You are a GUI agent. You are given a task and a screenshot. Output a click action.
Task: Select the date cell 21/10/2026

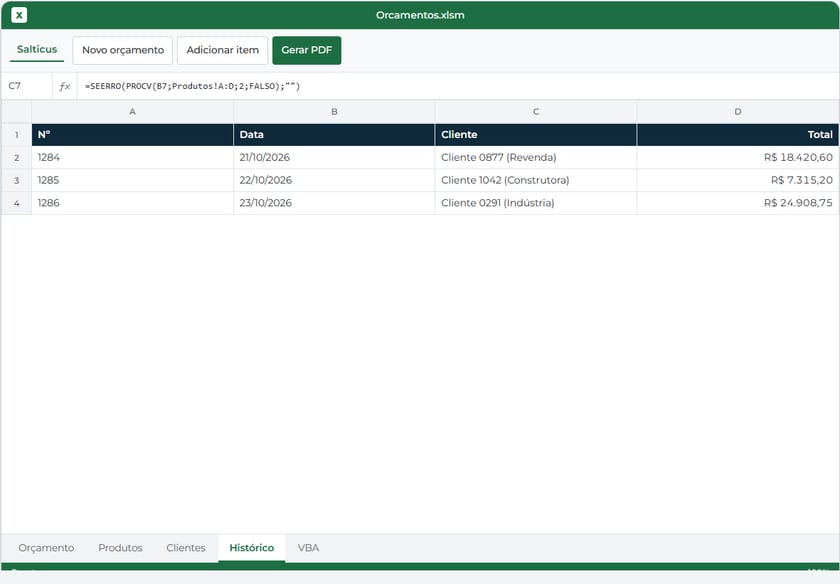(334, 158)
